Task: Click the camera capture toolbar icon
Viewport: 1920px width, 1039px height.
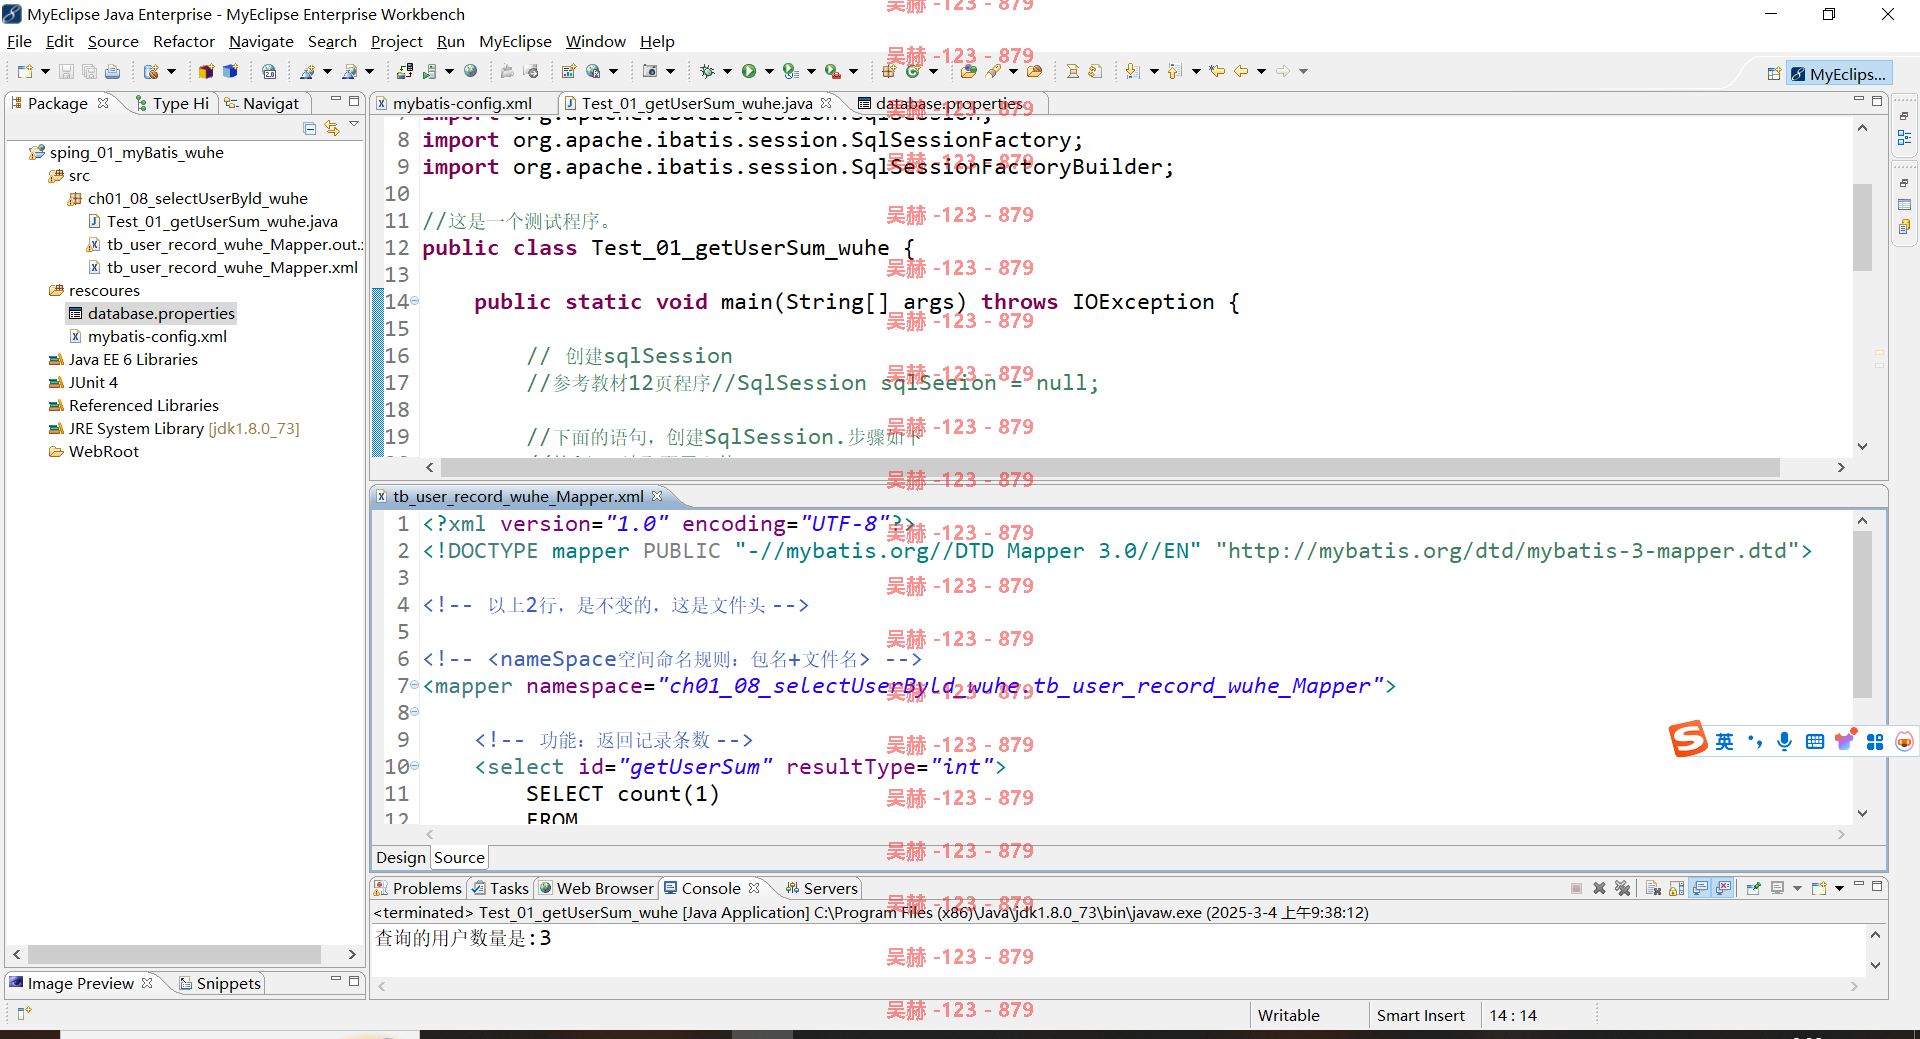Action: pos(650,71)
